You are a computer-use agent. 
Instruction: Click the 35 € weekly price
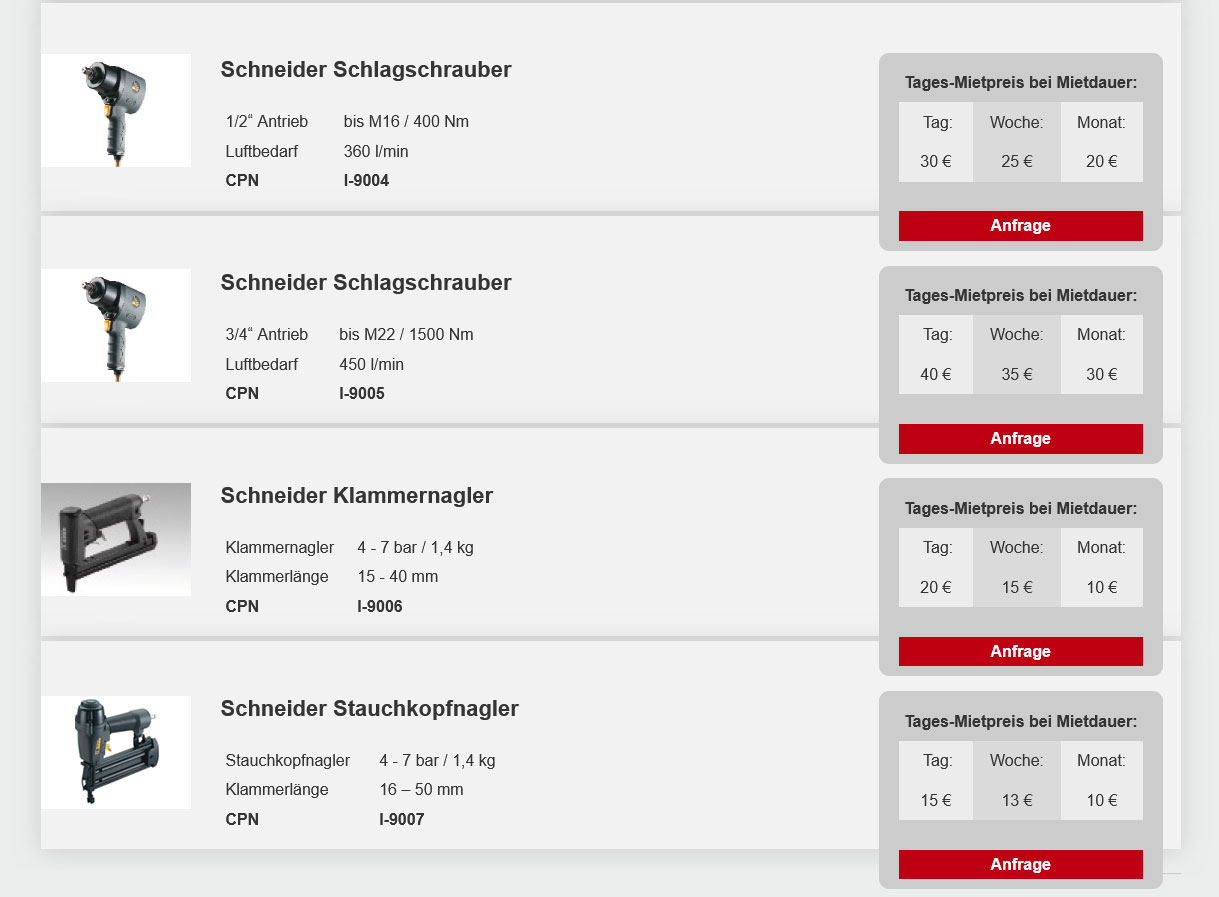tap(1016, 374)
